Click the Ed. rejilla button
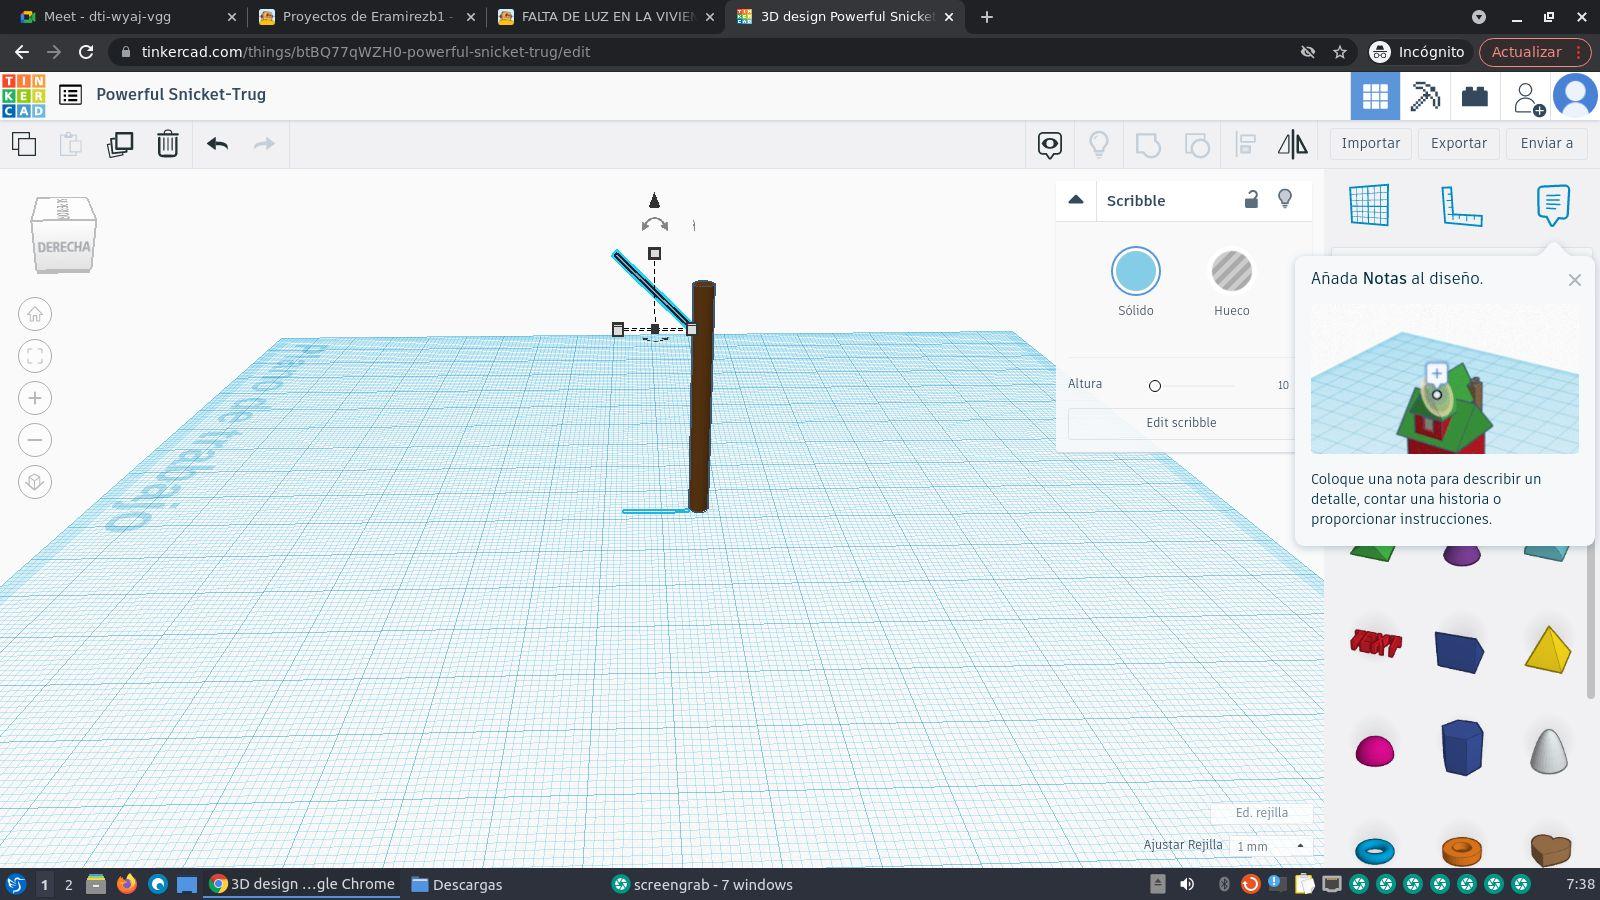The width and height of the screenshot is (1600, 900). coord(1262,813)
